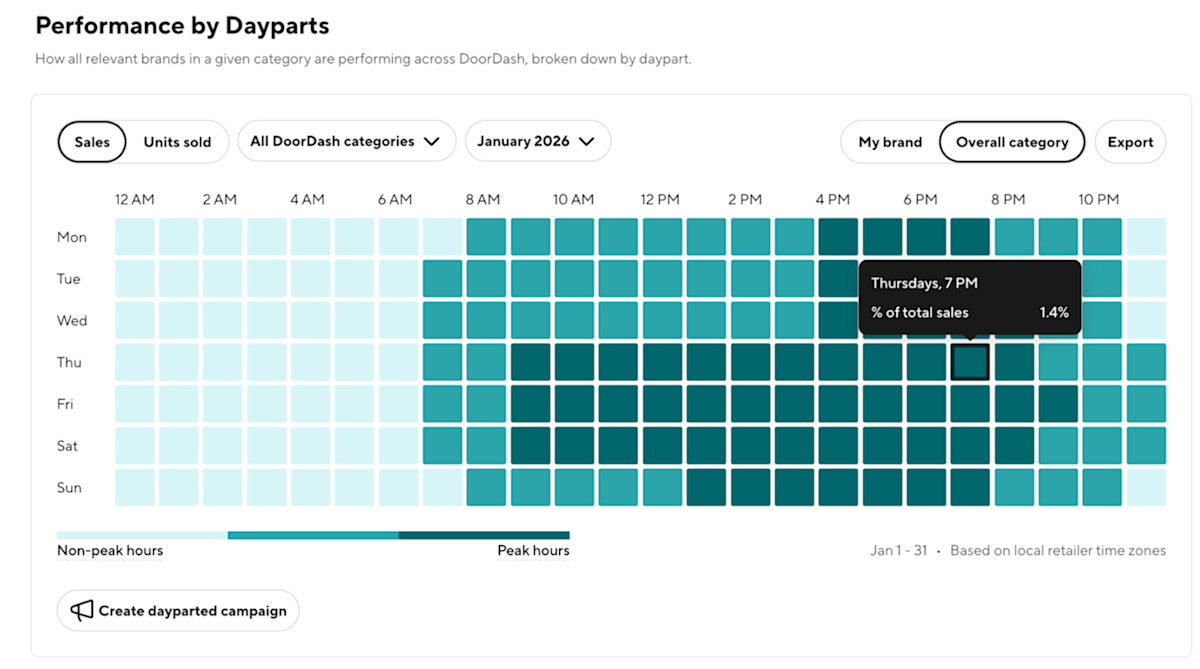Click the underlined Non-peak hours label

coord(110,550)
